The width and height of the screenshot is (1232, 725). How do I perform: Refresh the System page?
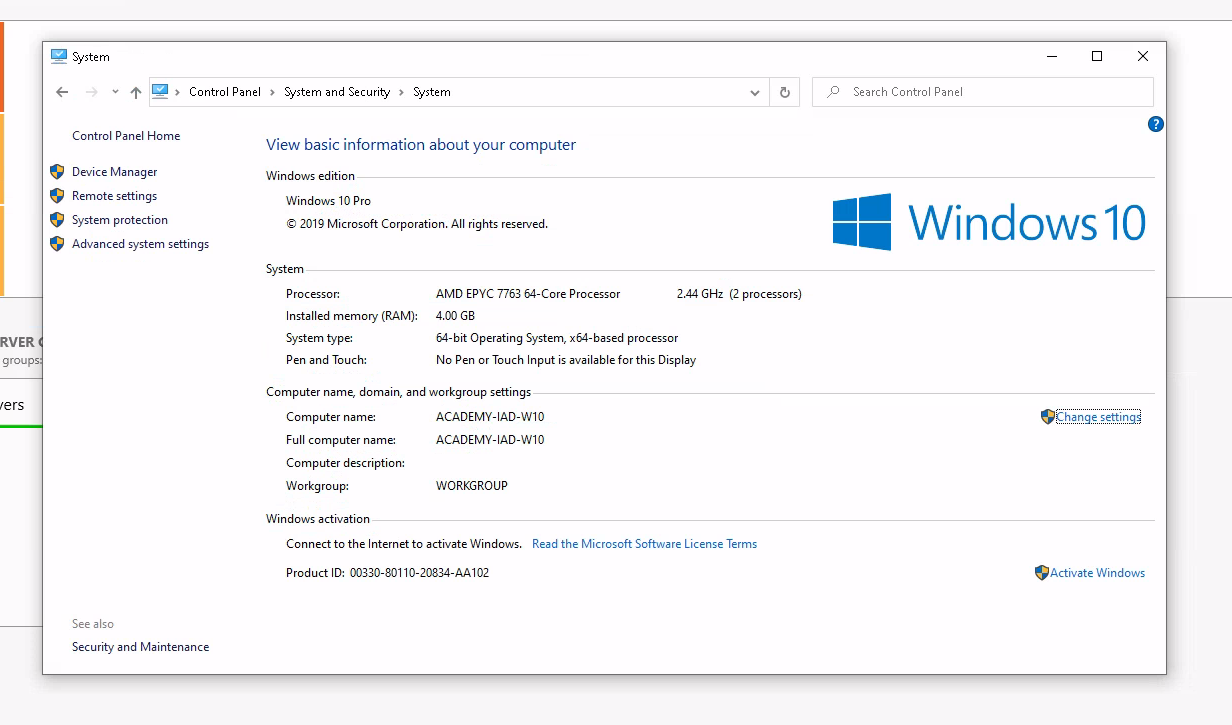pos(784,92)
